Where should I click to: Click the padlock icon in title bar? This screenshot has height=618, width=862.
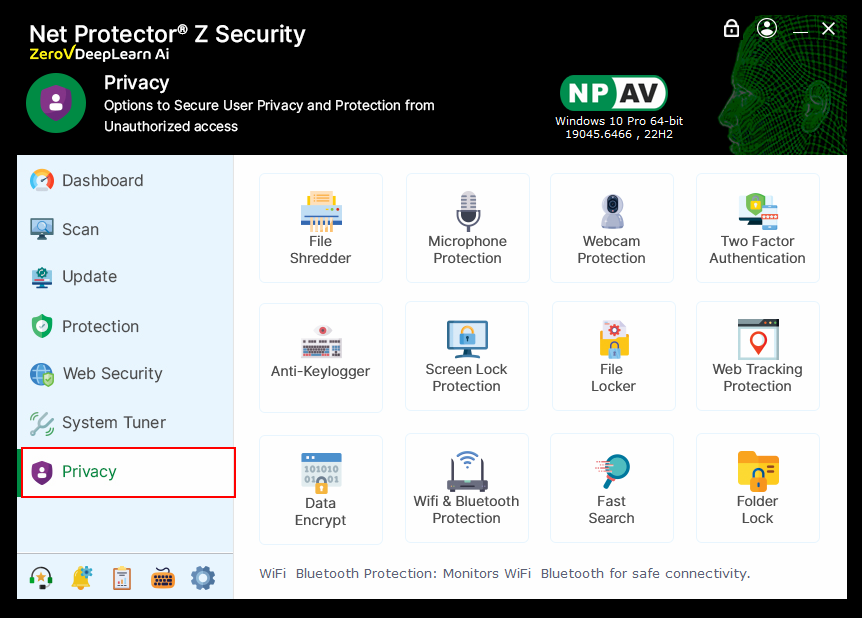pyautogui.click(x=732, y=28)
